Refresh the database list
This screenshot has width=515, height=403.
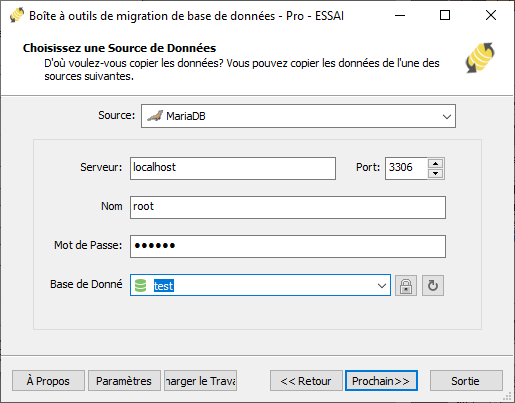(x=433, y=286)
